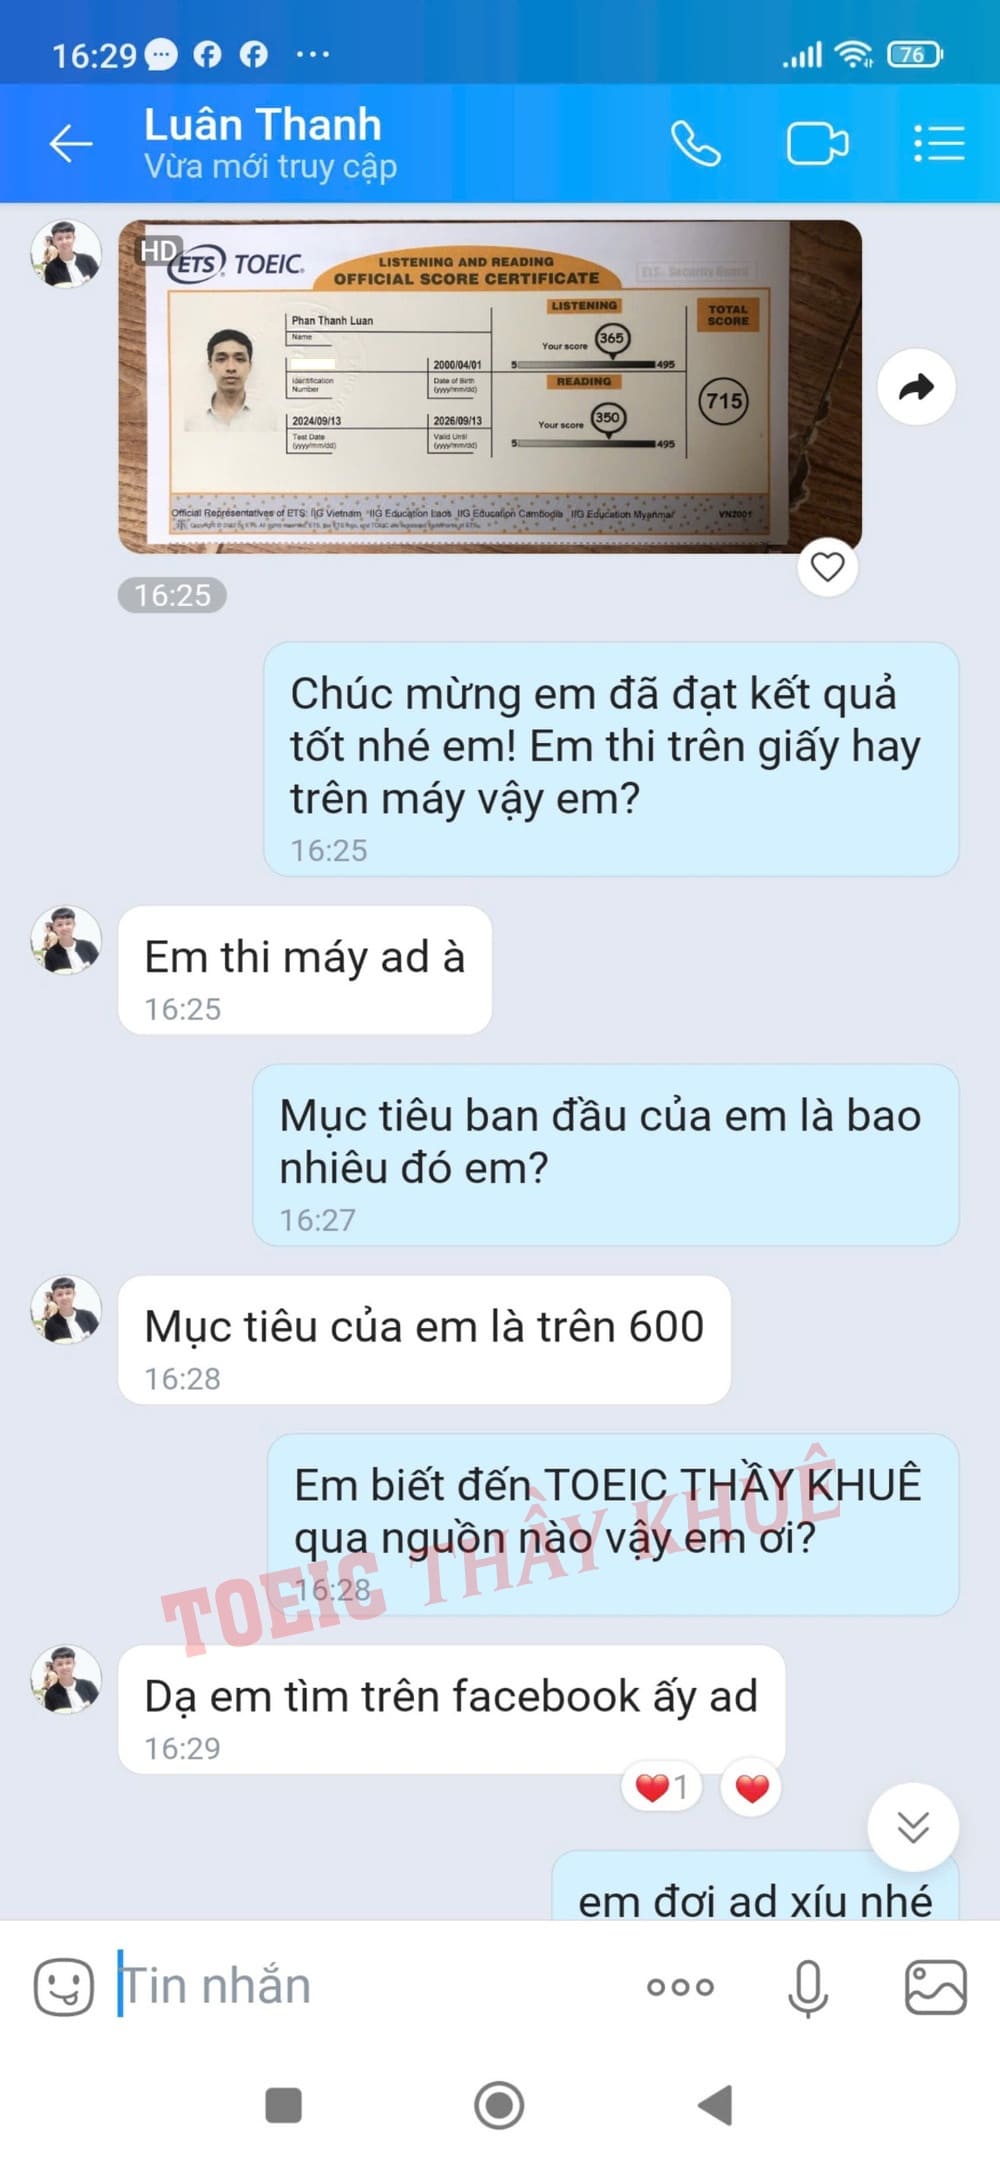Record a voice message with microphone
1000x2164 pixels.
point(808,1987)
